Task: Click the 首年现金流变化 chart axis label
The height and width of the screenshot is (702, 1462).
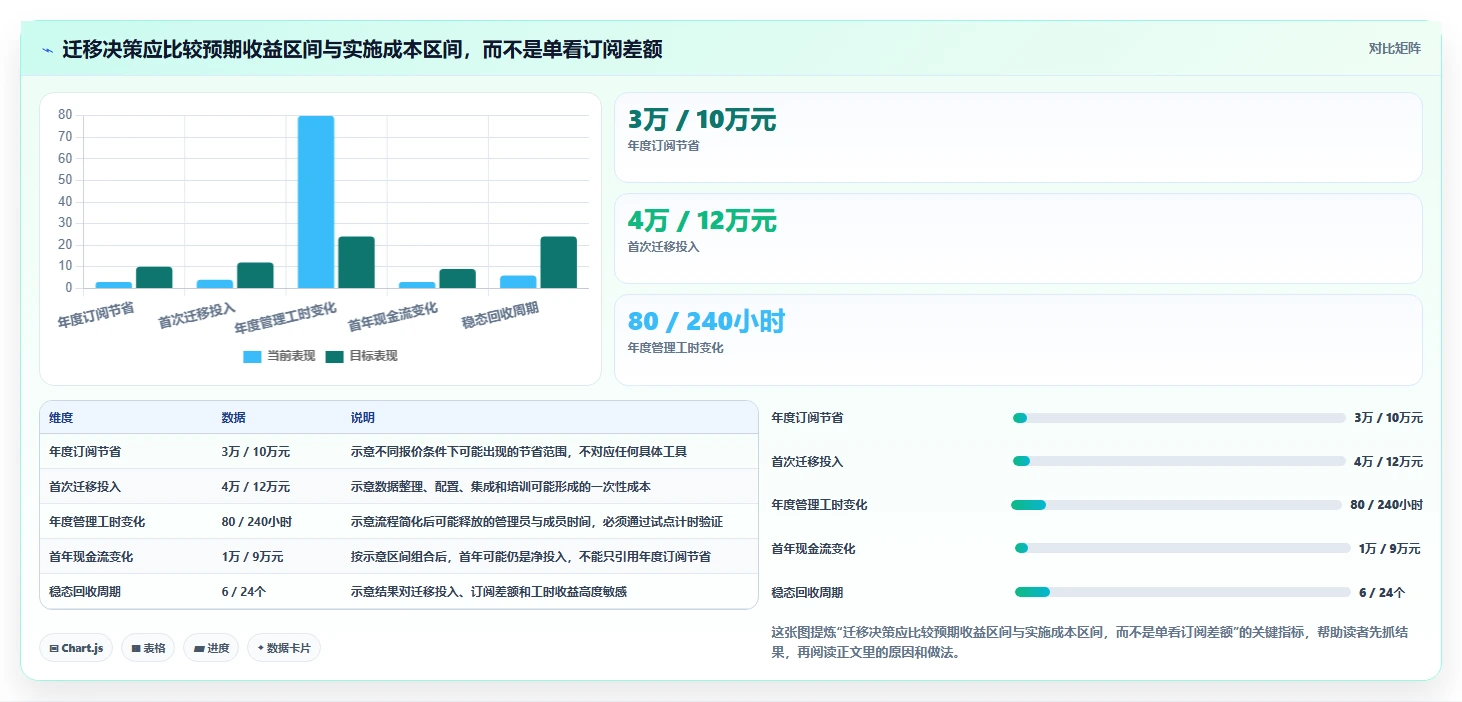Action: point(393,317)
